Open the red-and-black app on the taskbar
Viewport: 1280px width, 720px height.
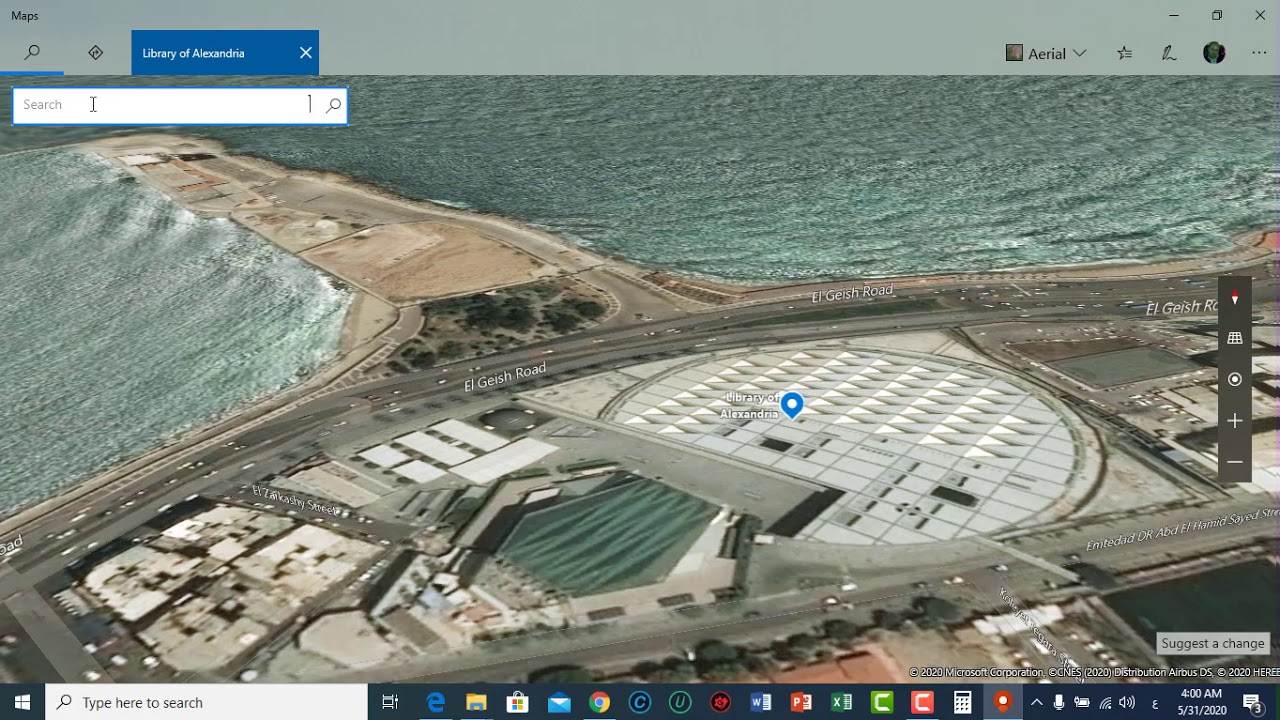(720, 702)
